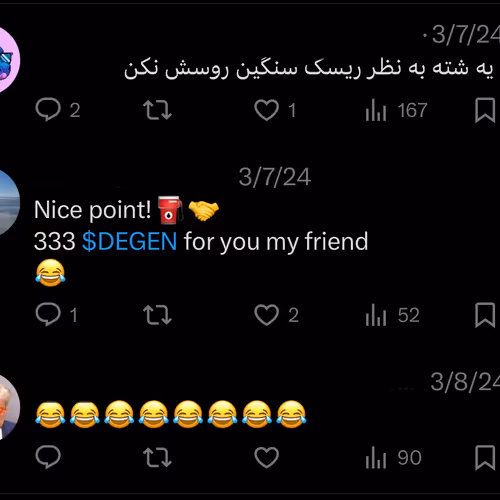Retweet the Nice point tweet
The width and height of the screenshot is (500, 500).
(x=157, y=315)
